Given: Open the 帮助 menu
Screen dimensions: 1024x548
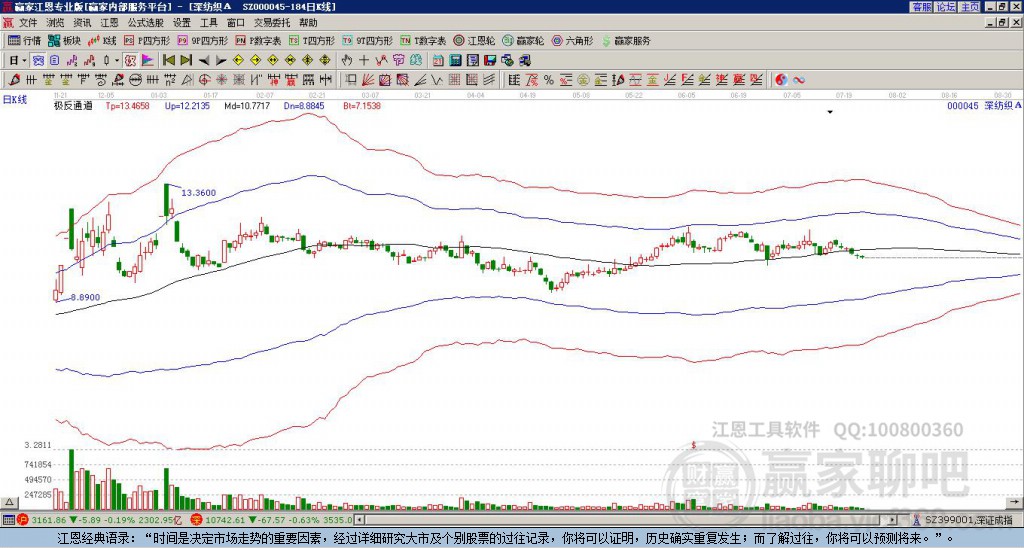Looking at the screenshot, I should 308,23.
